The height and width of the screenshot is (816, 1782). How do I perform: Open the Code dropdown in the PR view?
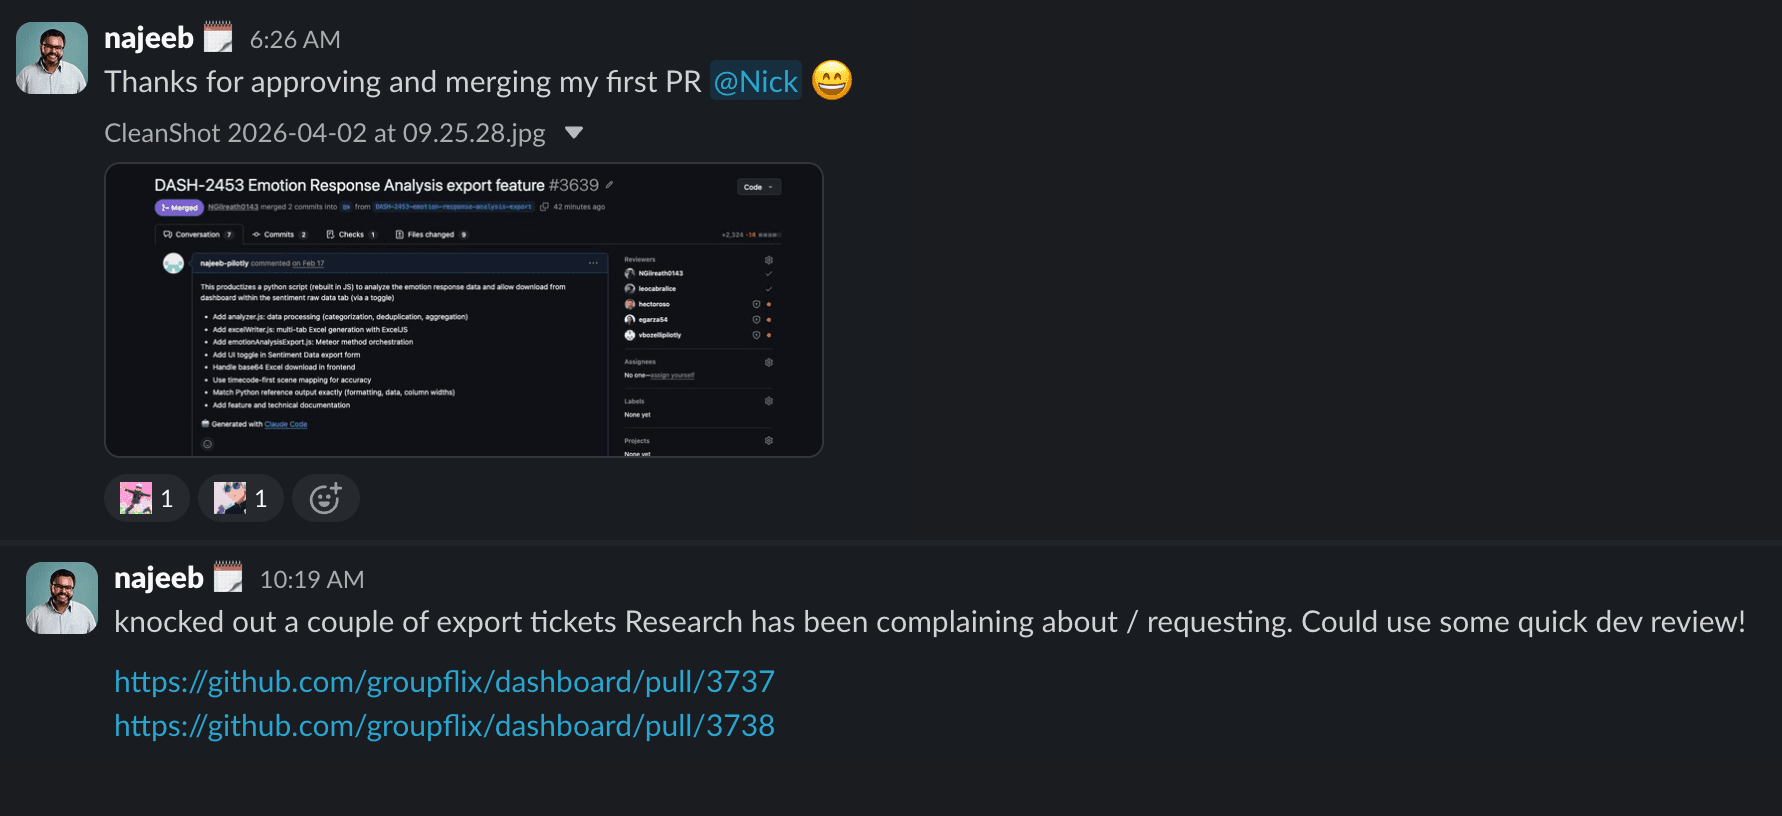point(758,187)
